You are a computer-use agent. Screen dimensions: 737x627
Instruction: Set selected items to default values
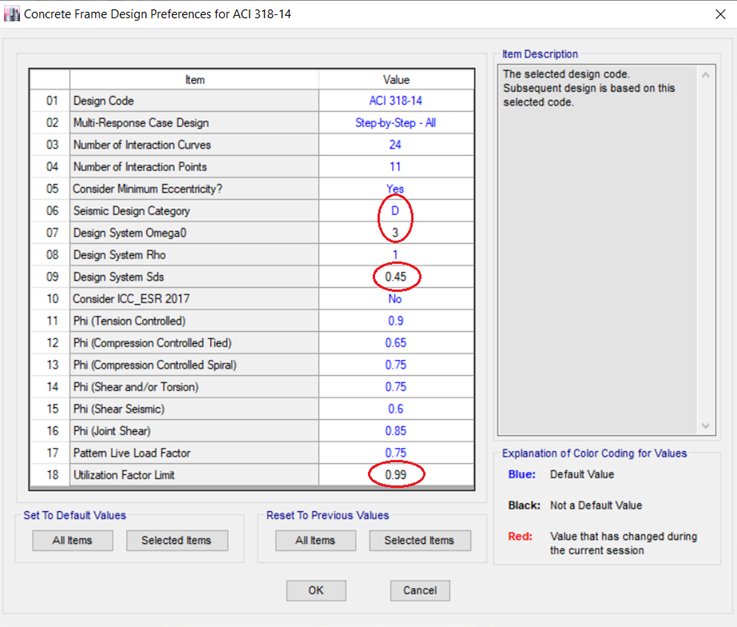coord(176,540)
